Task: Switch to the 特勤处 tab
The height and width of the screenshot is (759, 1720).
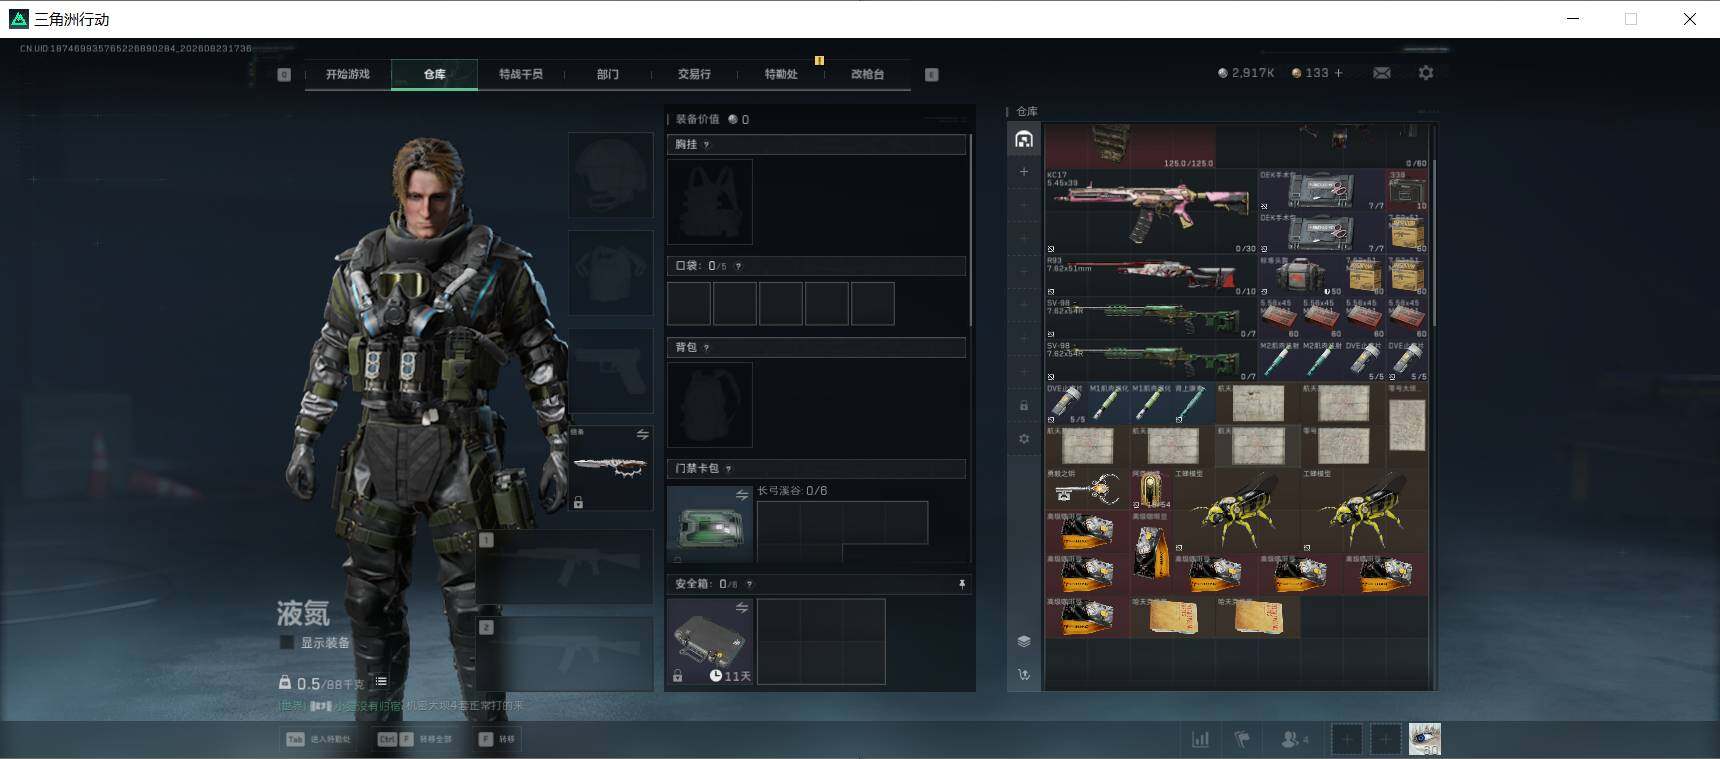Action: click(781, 74)
